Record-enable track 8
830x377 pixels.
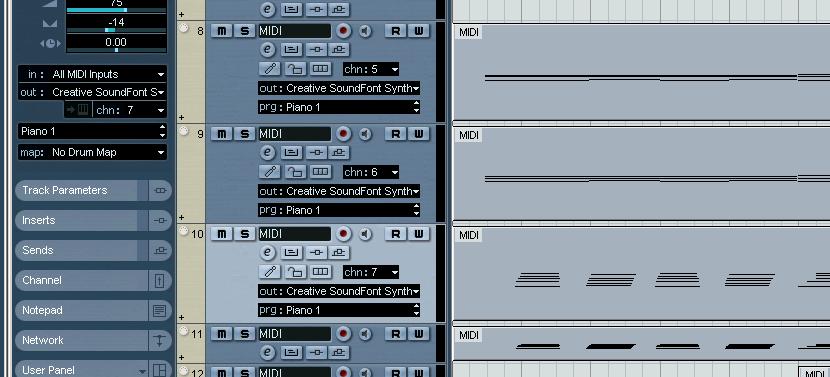pos(344,31)
